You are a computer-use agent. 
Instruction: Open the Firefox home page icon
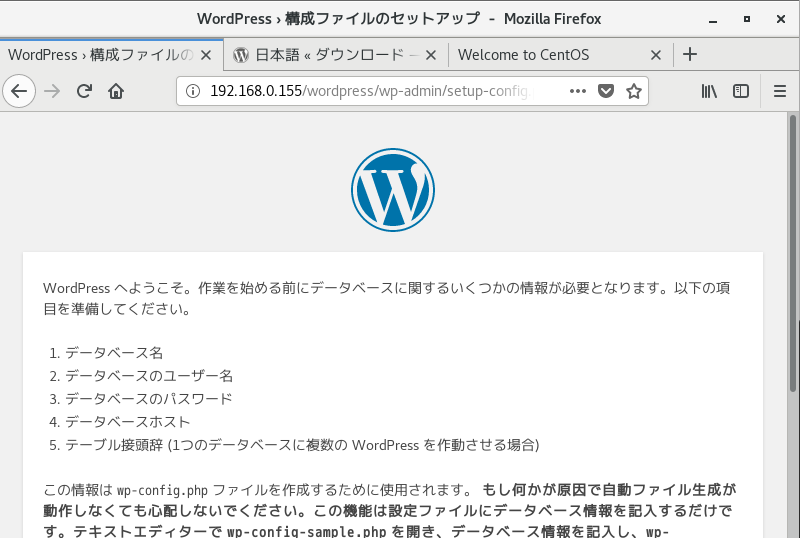[116, 91]
